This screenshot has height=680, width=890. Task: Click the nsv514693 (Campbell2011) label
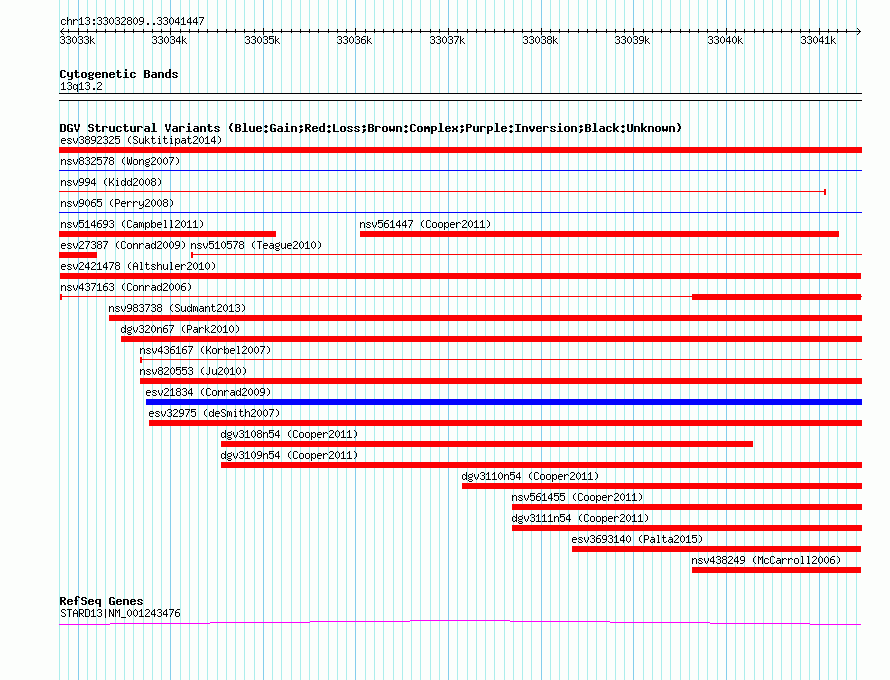[x=132, y=224]
